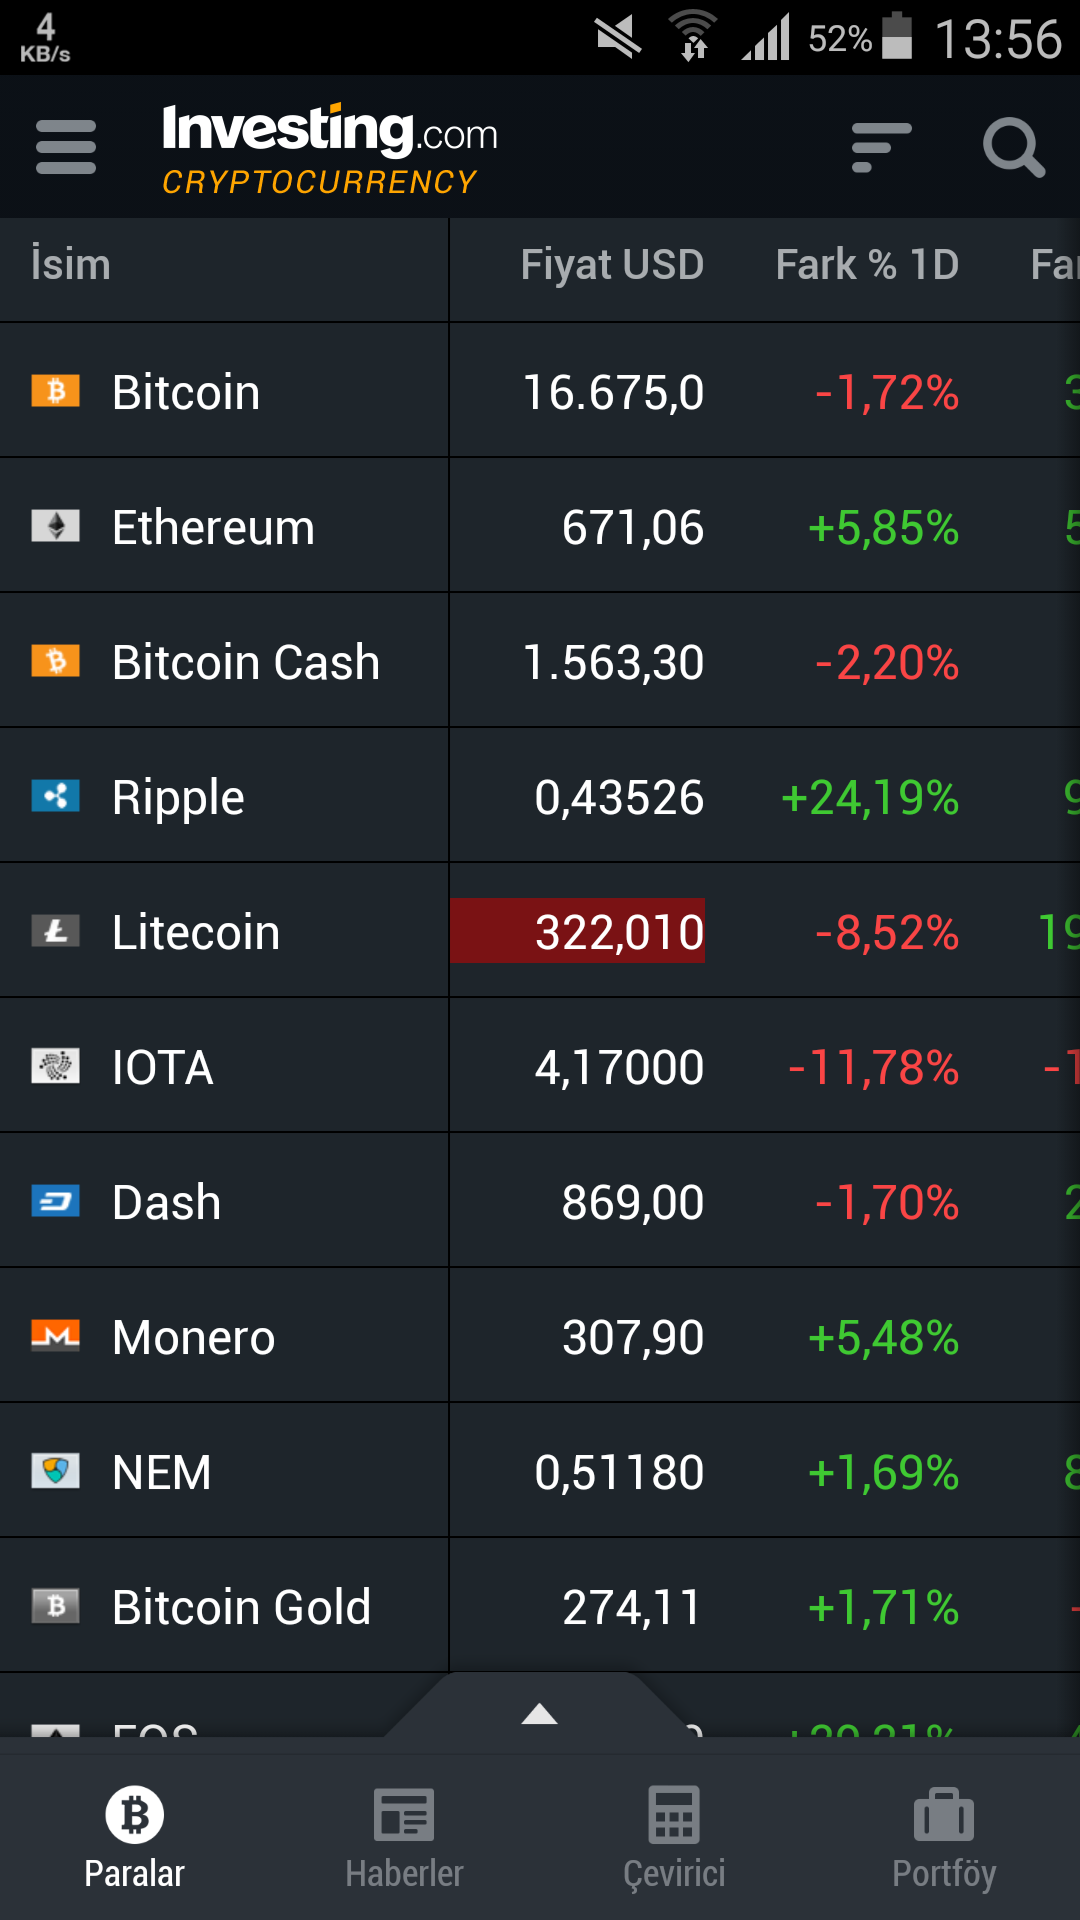Open the Litecoin row
Image resolution: width=1080 pixels, height=1920 pixels.
(540, 931)
